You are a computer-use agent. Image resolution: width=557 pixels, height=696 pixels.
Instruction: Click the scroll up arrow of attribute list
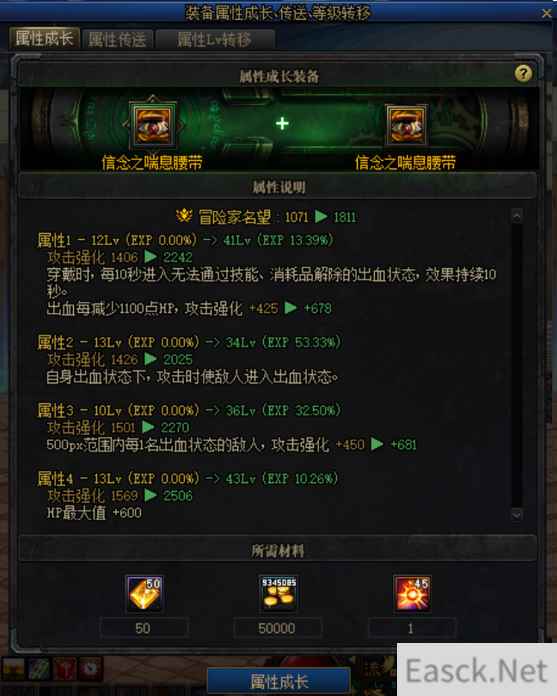pos(517,216)
